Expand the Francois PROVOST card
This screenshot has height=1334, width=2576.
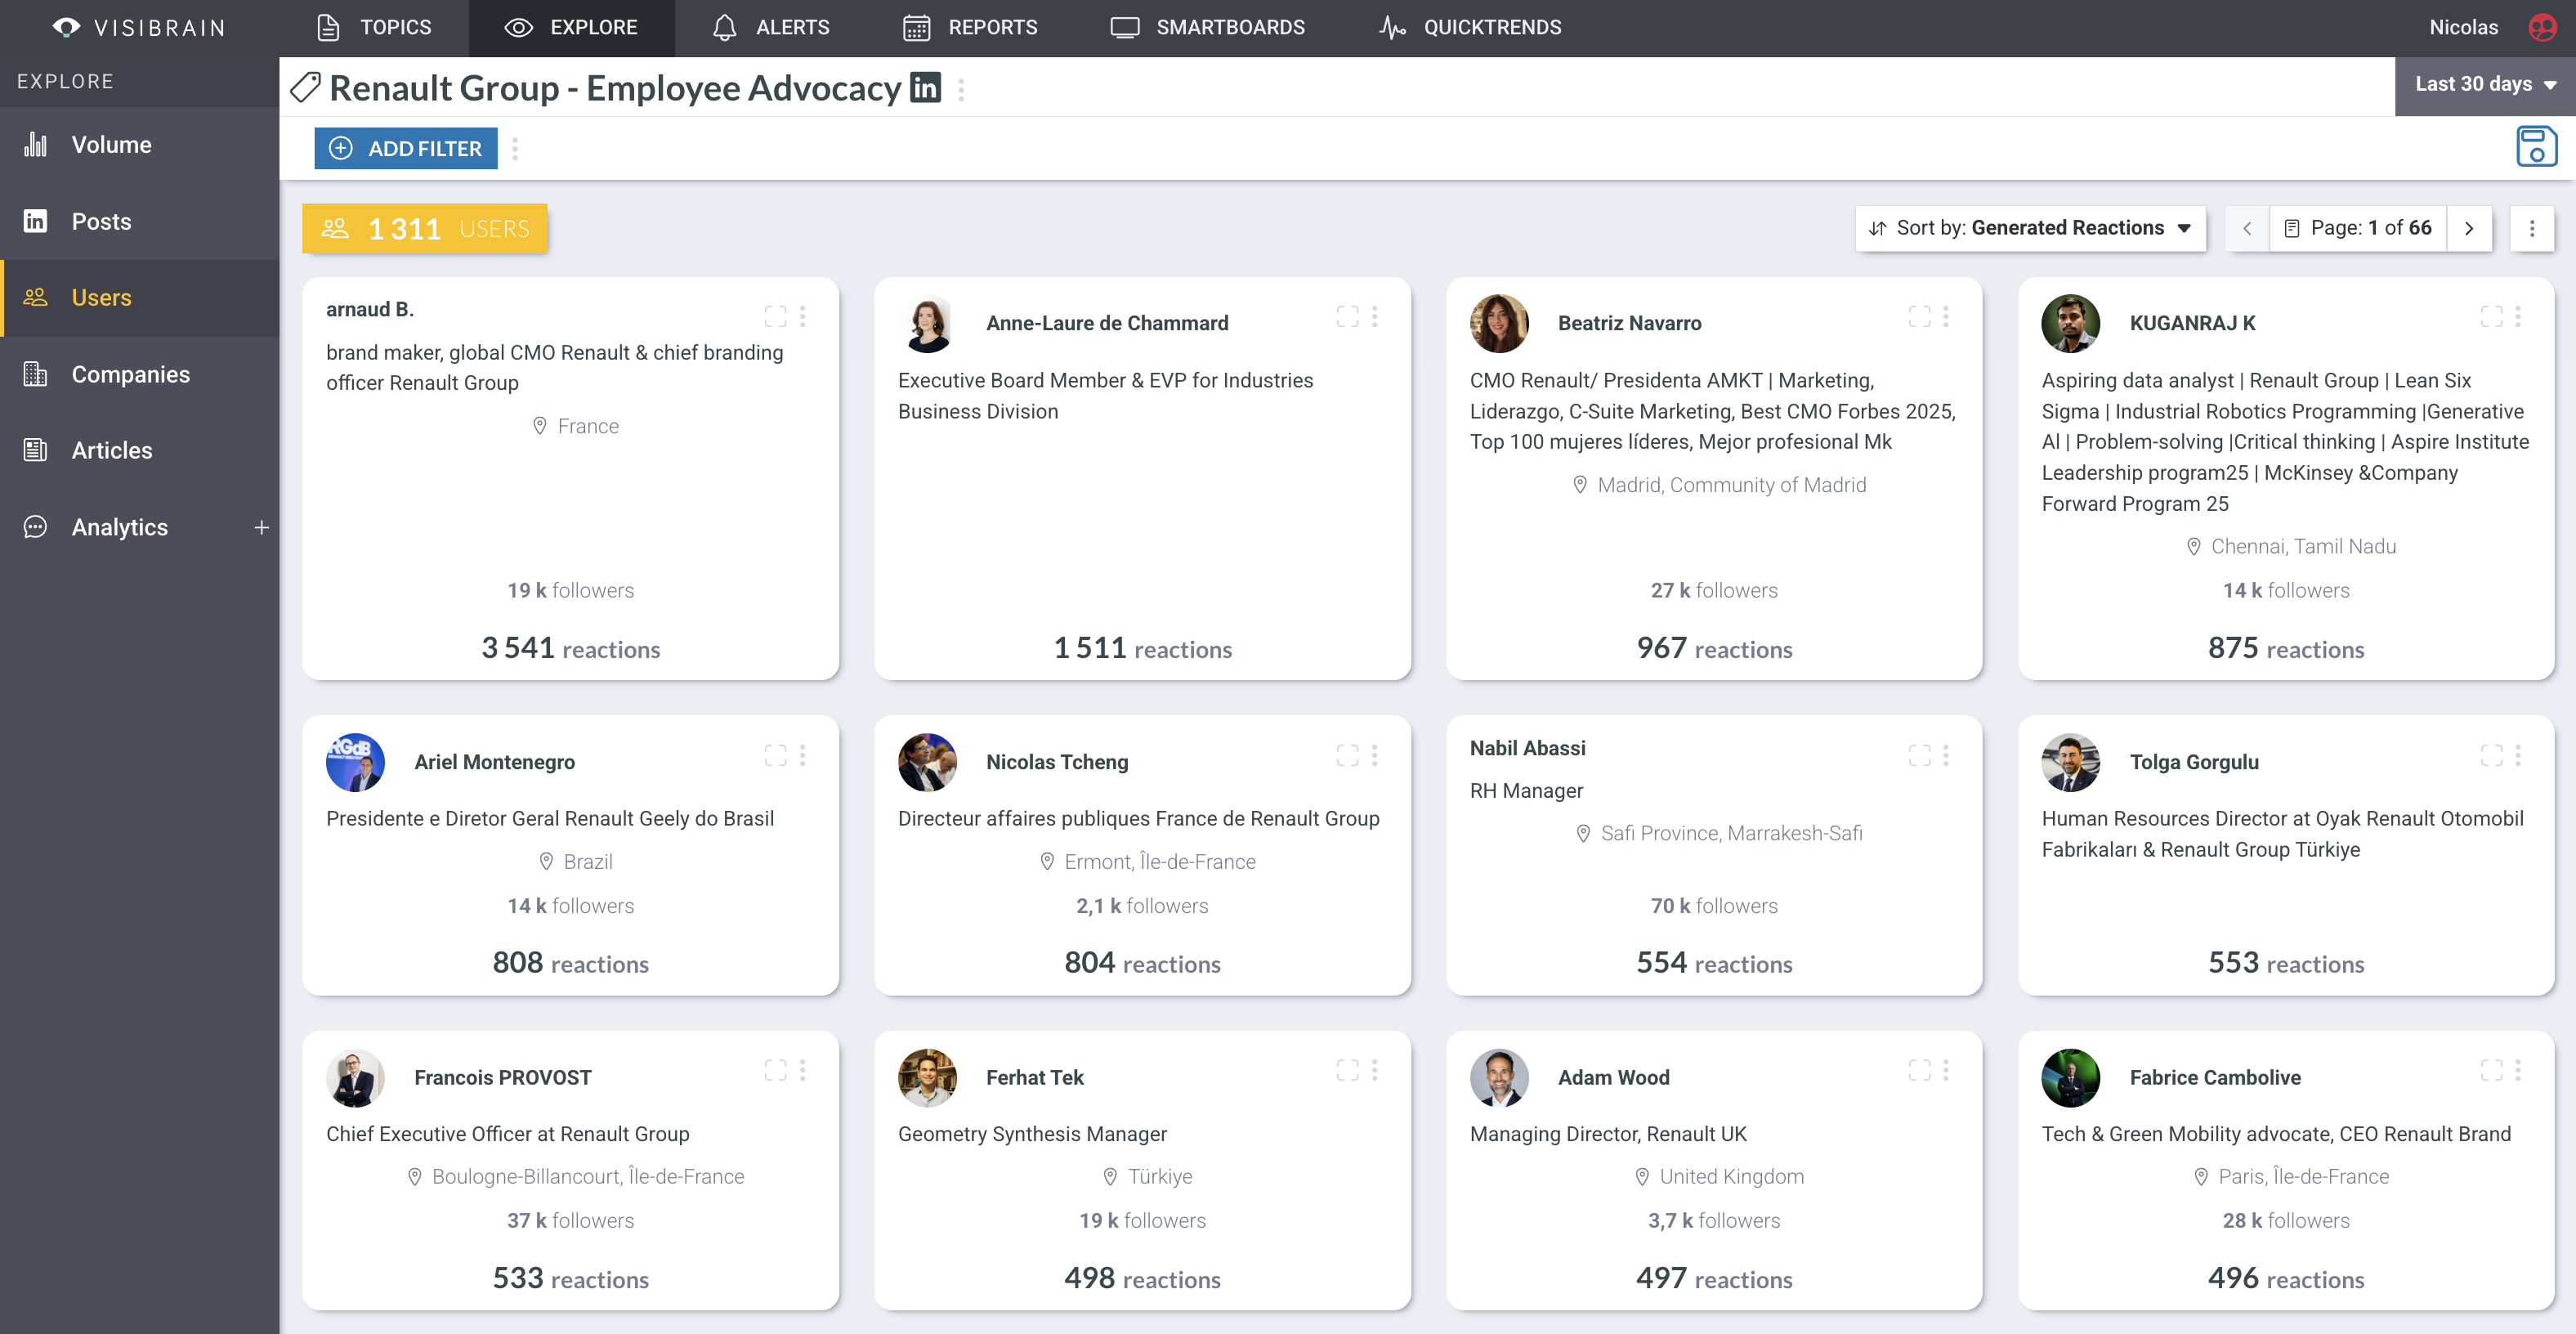coord(775,1070)
